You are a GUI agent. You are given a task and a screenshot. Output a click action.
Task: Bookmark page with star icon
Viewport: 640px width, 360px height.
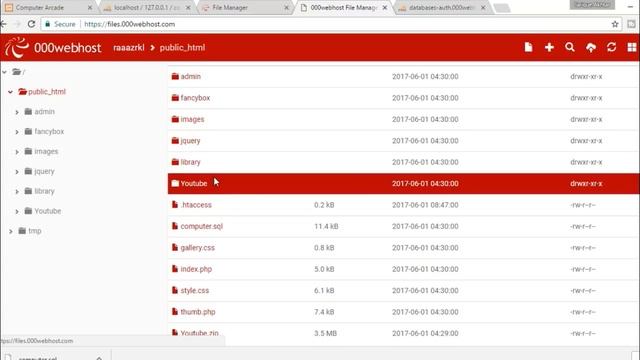point(615,24)
